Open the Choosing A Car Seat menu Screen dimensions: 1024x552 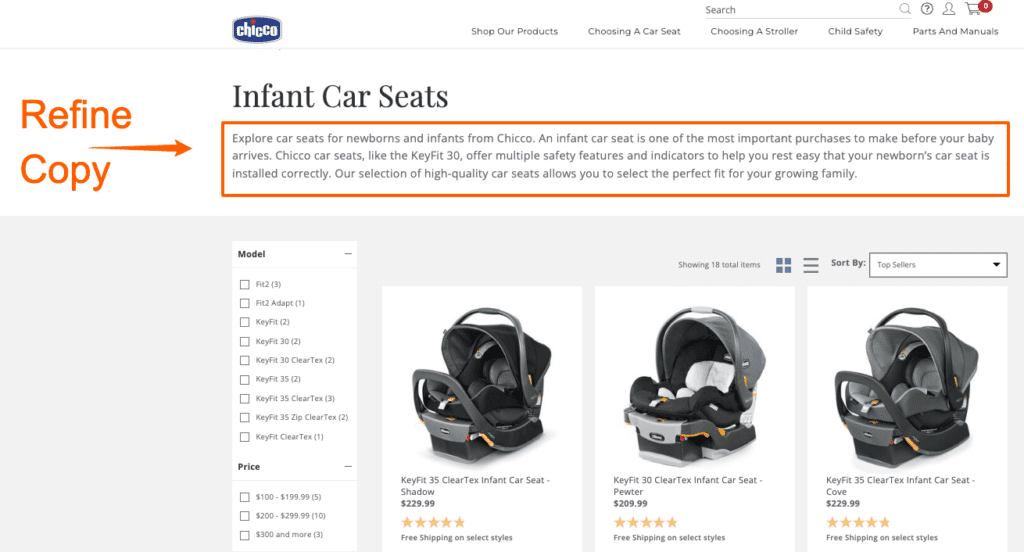(x=634, y=31)
